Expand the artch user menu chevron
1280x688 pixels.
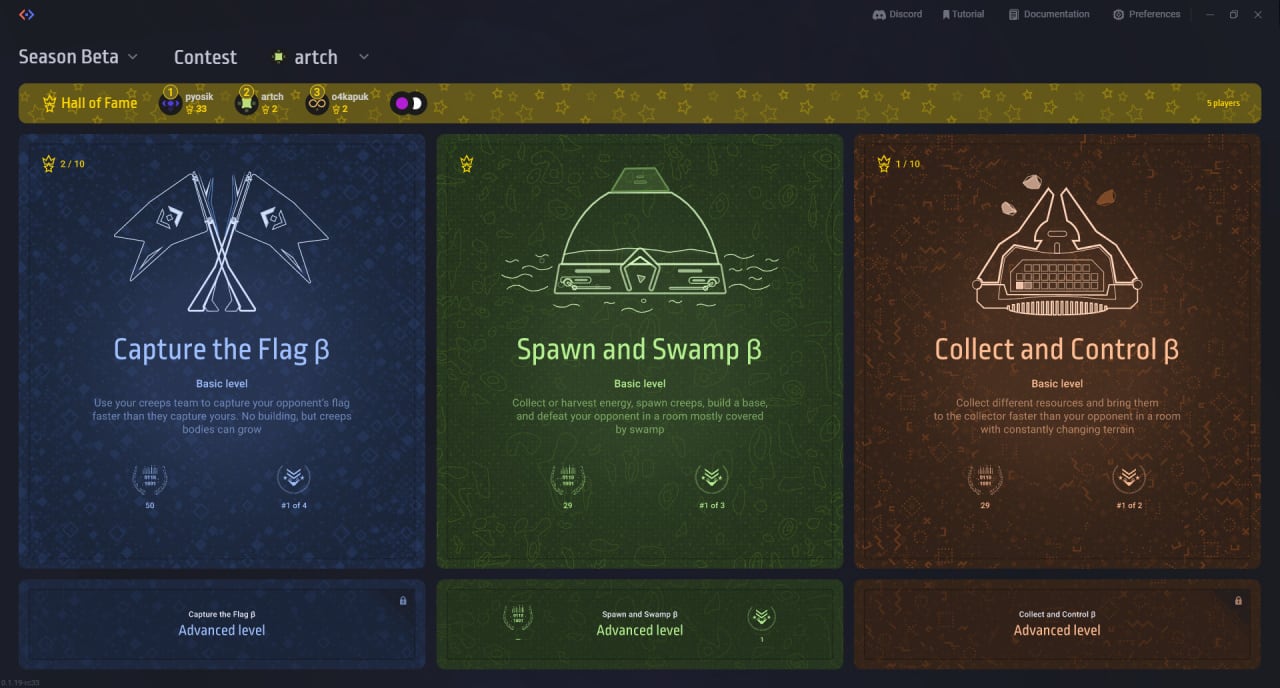click(x=364, y=57)
